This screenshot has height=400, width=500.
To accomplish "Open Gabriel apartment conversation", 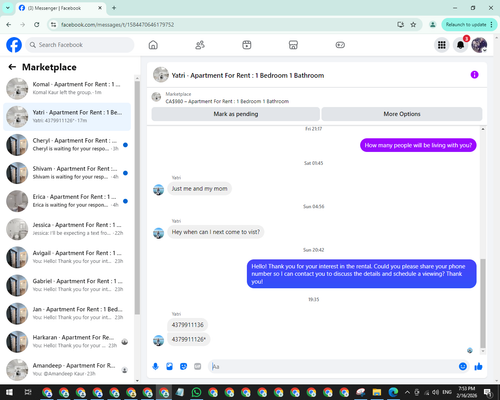I will [67, 285].
